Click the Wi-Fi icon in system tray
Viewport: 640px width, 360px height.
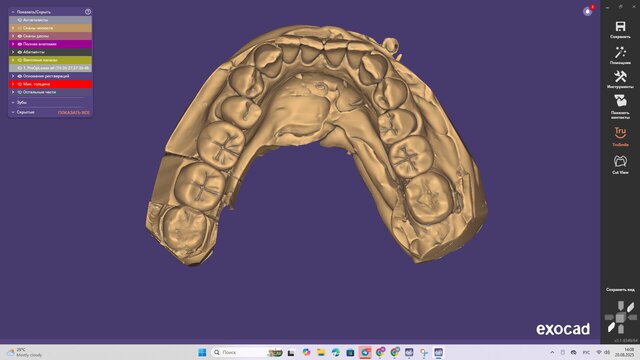599,352
